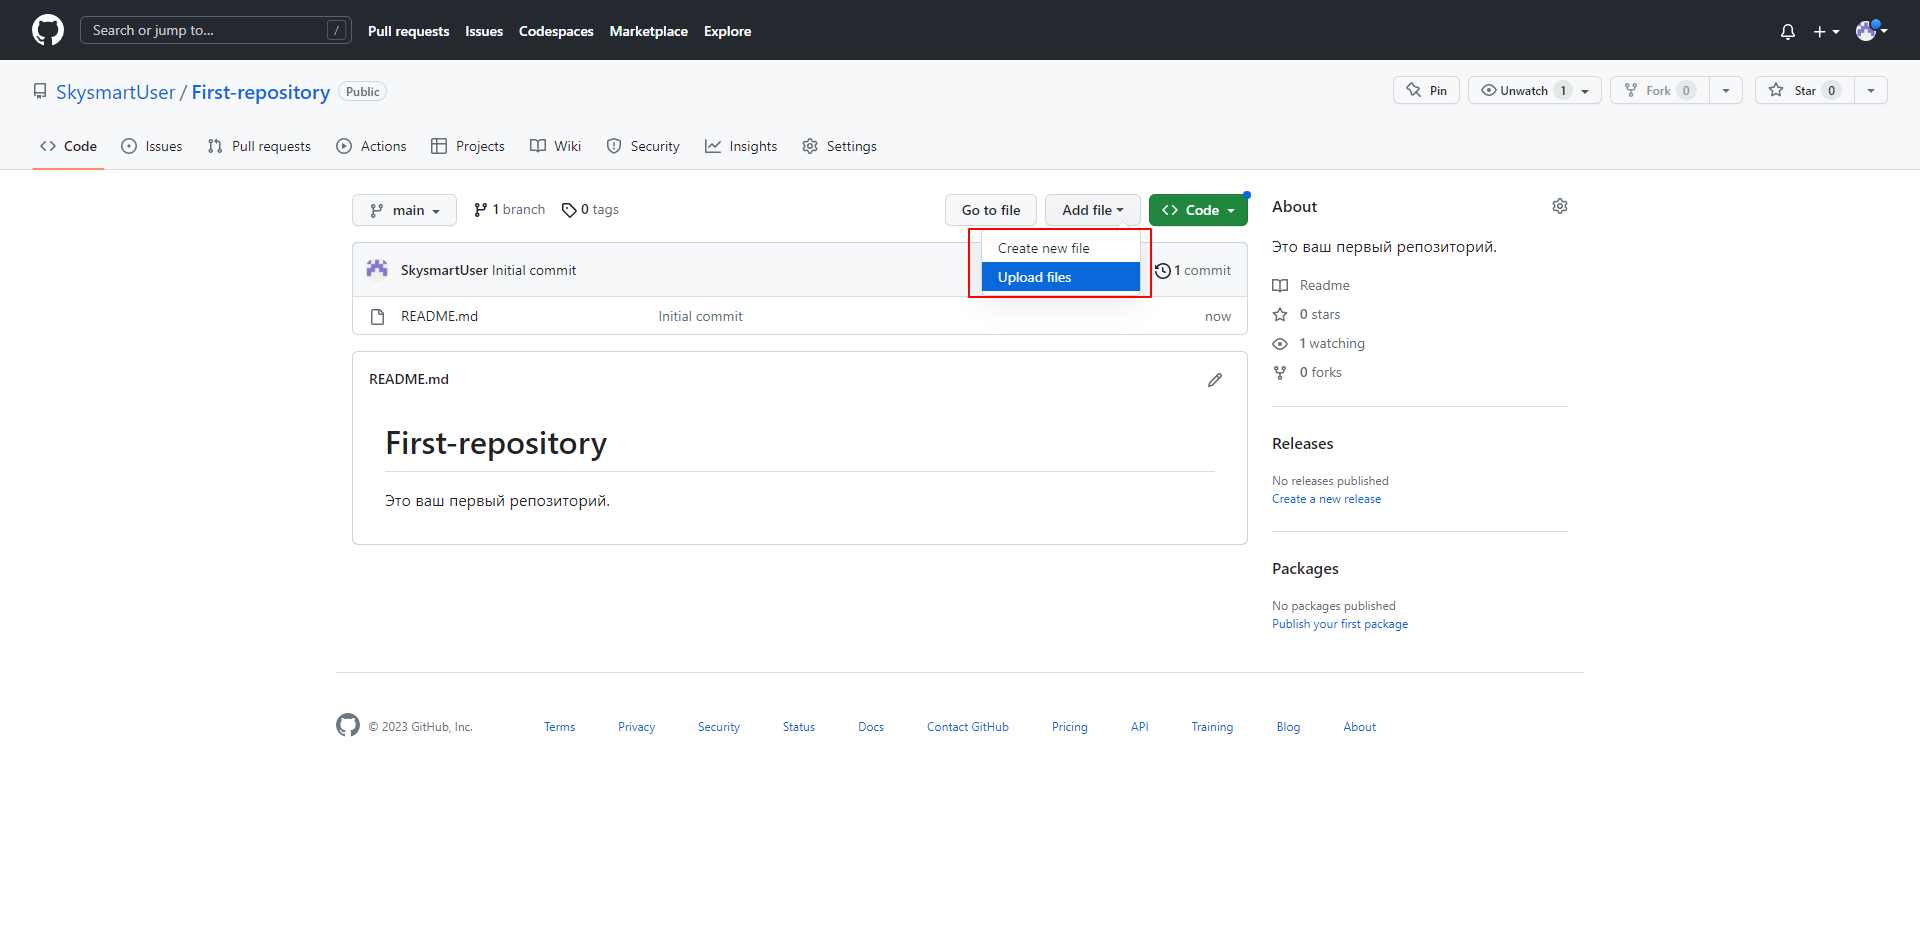Open Initial commit link in file row
Image resolution: width=1920 pixels, height=937 pixels.
pos(700,316)
